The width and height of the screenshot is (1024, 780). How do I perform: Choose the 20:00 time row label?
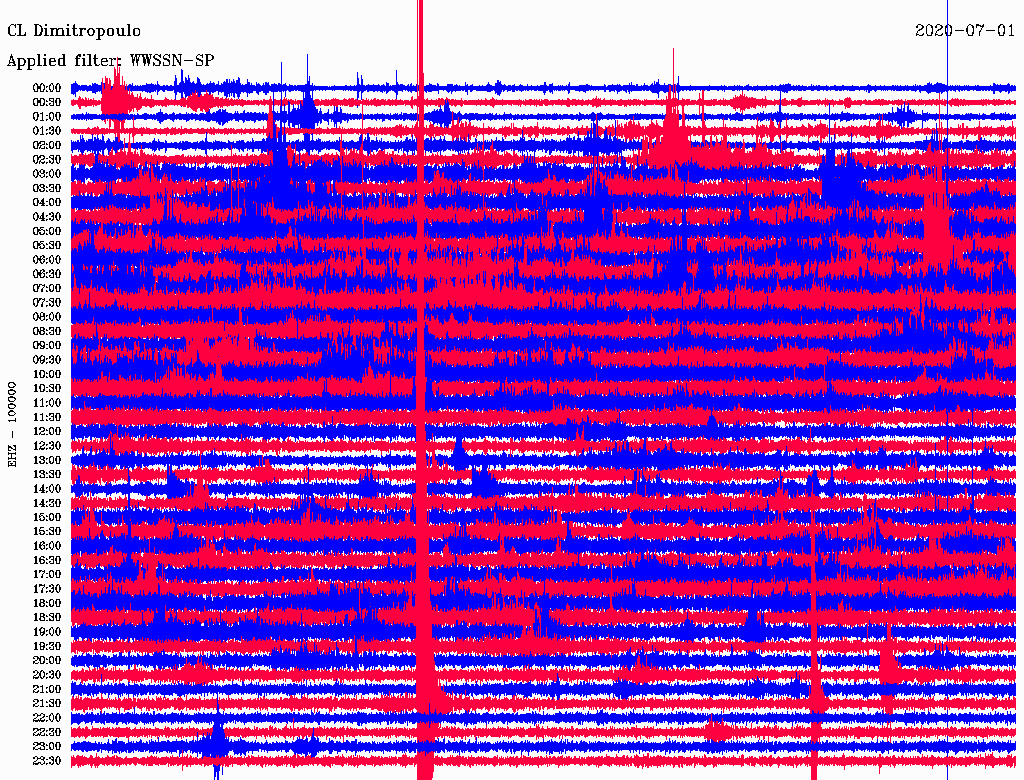point(47,660)
